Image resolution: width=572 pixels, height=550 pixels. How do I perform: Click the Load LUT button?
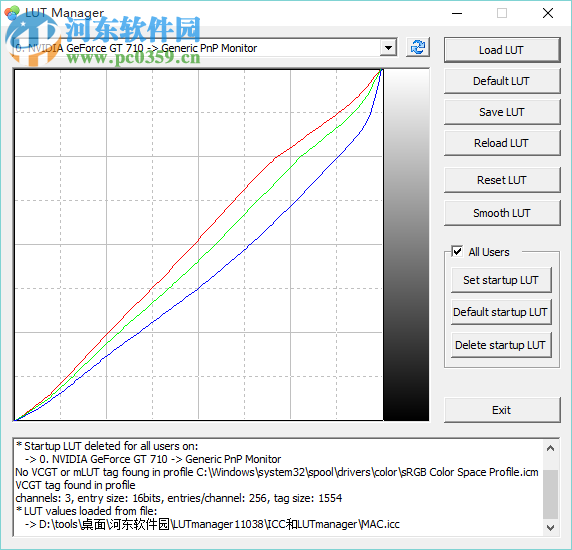coord(502,50)
